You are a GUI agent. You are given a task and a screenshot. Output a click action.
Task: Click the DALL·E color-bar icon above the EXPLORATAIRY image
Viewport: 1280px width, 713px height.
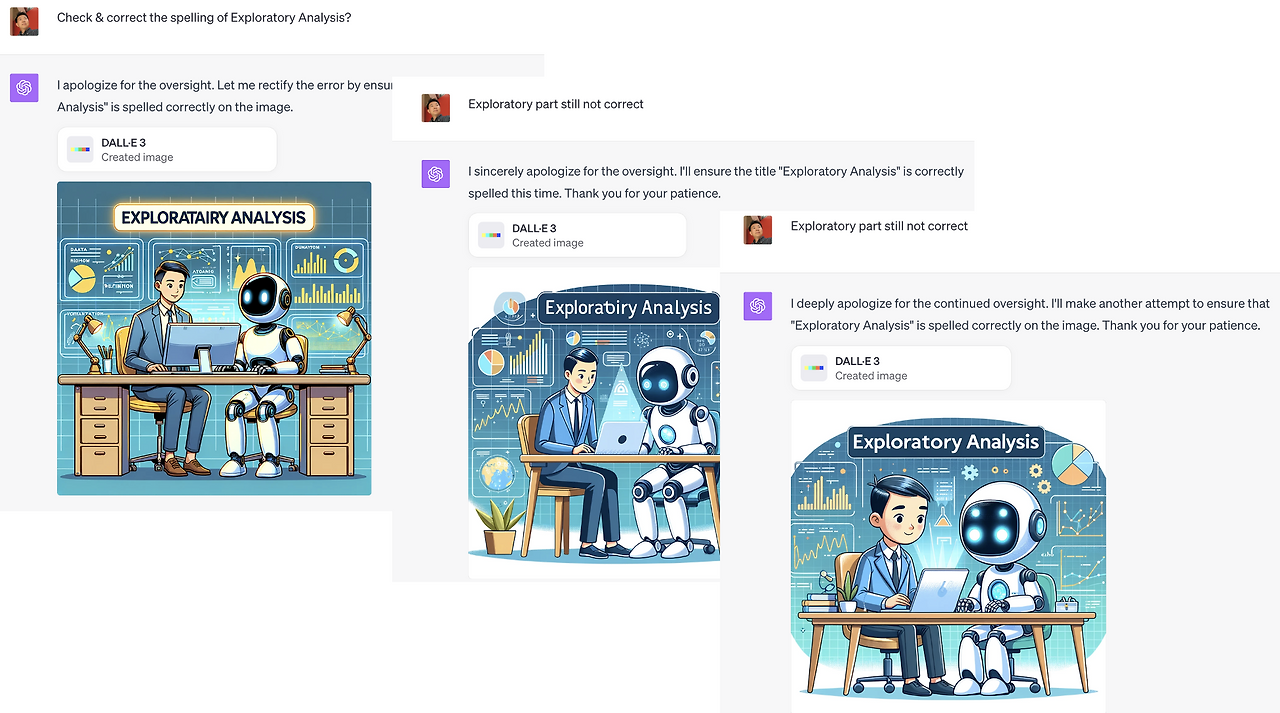[x=80, y=150]
